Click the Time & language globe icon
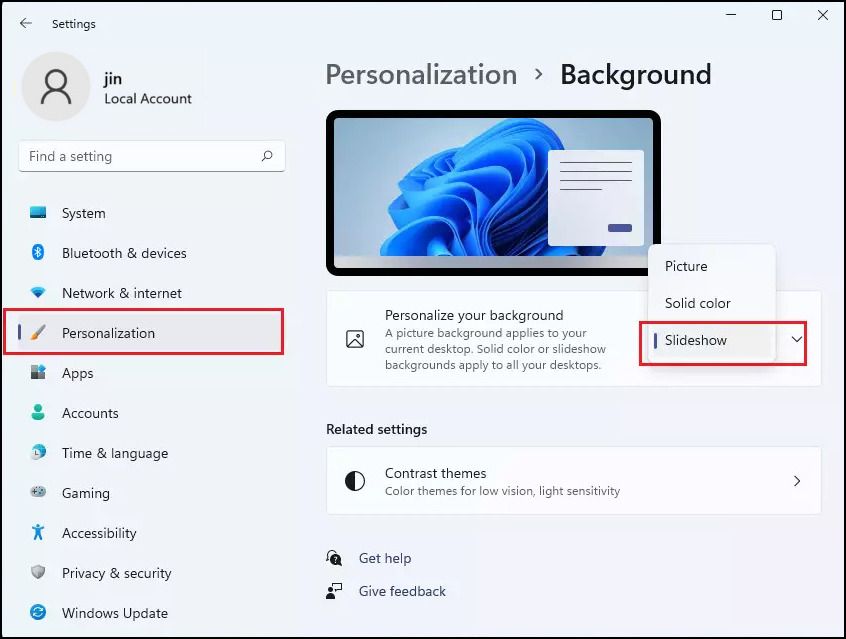Viewport: 846px width, 639px height. tap(38, 452)
